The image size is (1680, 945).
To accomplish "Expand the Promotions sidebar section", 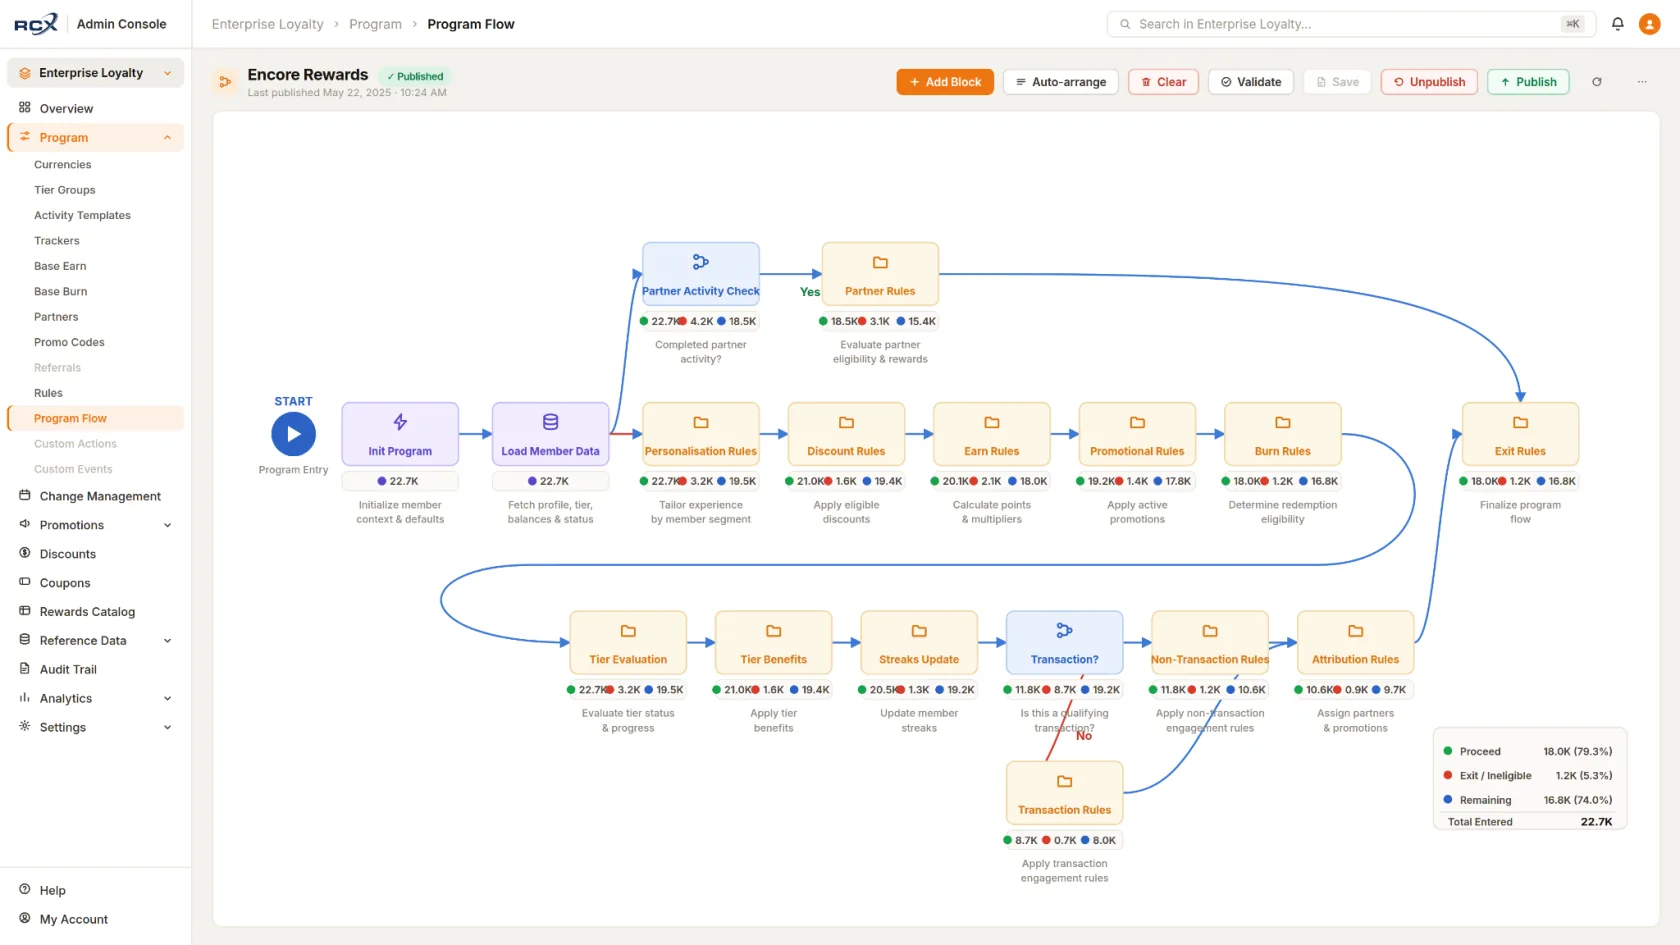I will [x=167, y=525].
